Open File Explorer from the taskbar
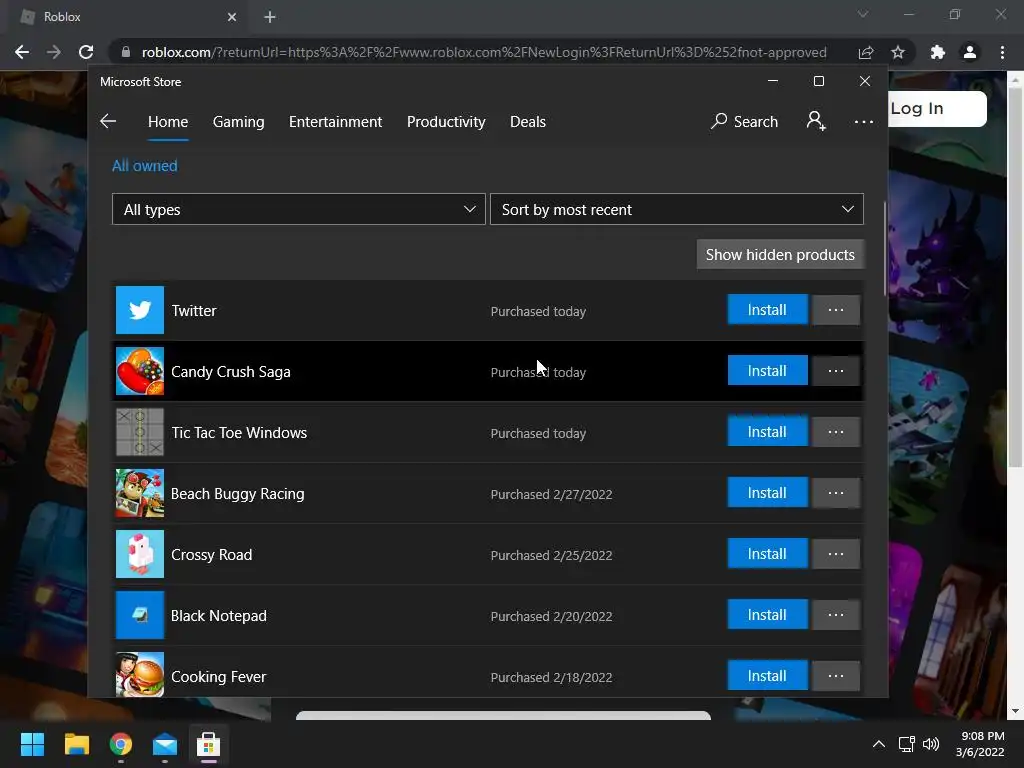1024x768 pixels. (x=76, y=744)
